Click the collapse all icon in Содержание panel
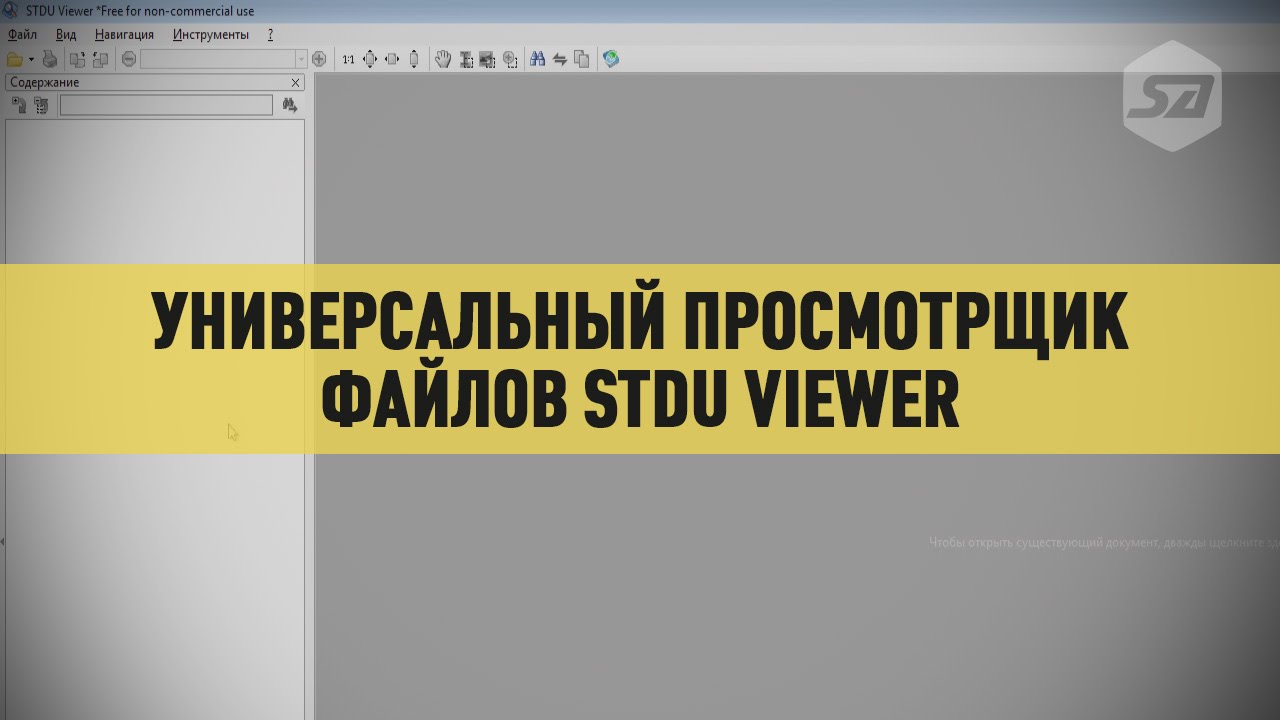The height and width of the screenshot is (720, 1280). 41,105
